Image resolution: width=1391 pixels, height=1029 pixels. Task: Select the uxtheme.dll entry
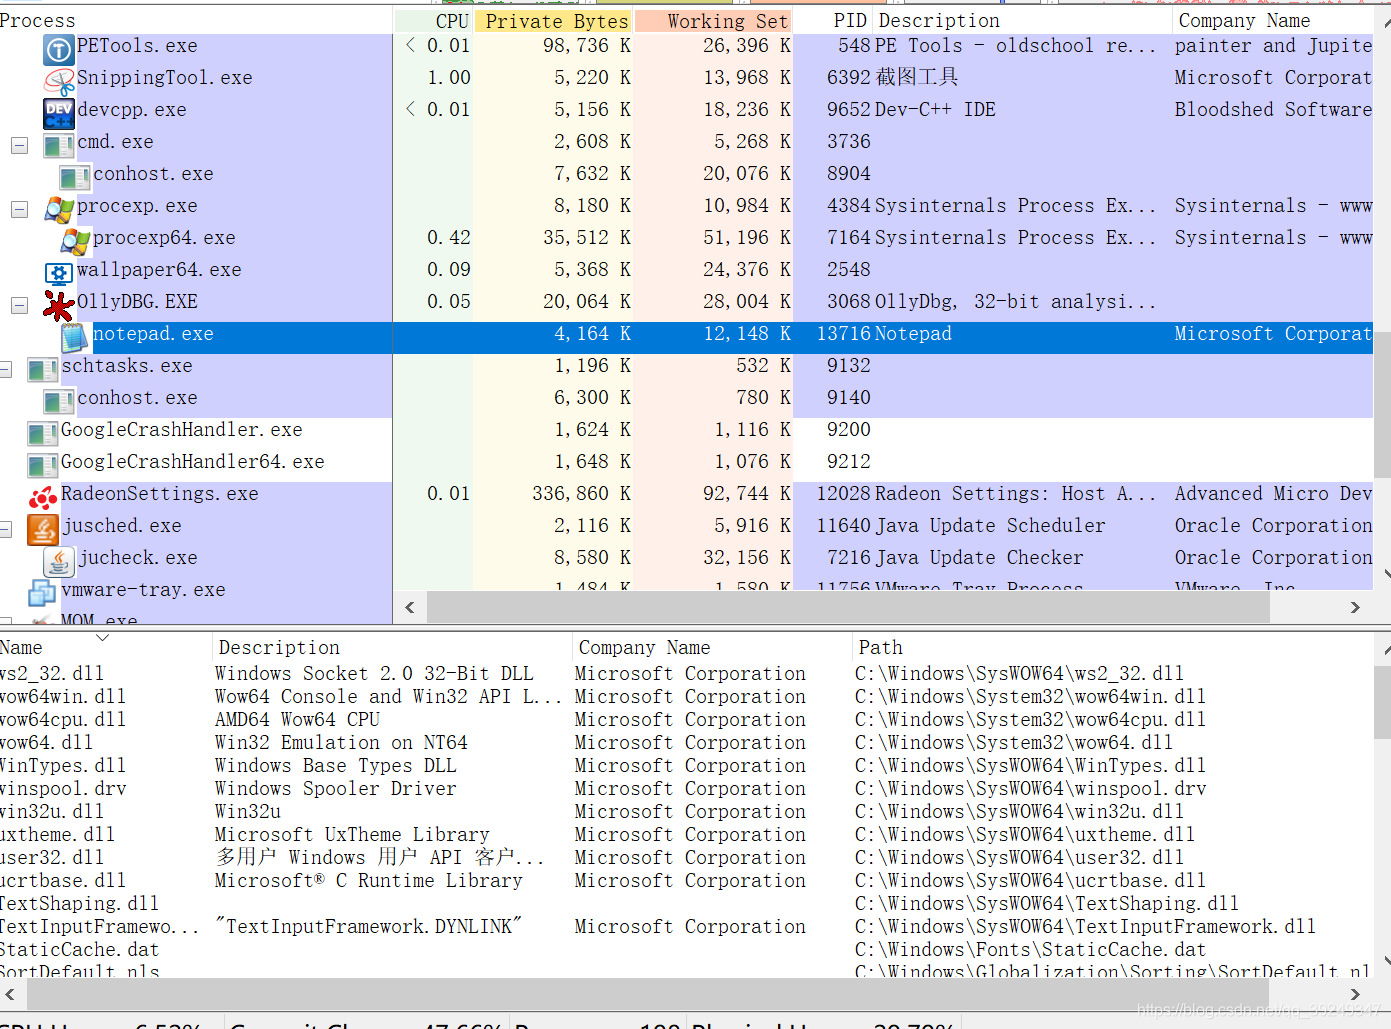[x=57, y=834]
